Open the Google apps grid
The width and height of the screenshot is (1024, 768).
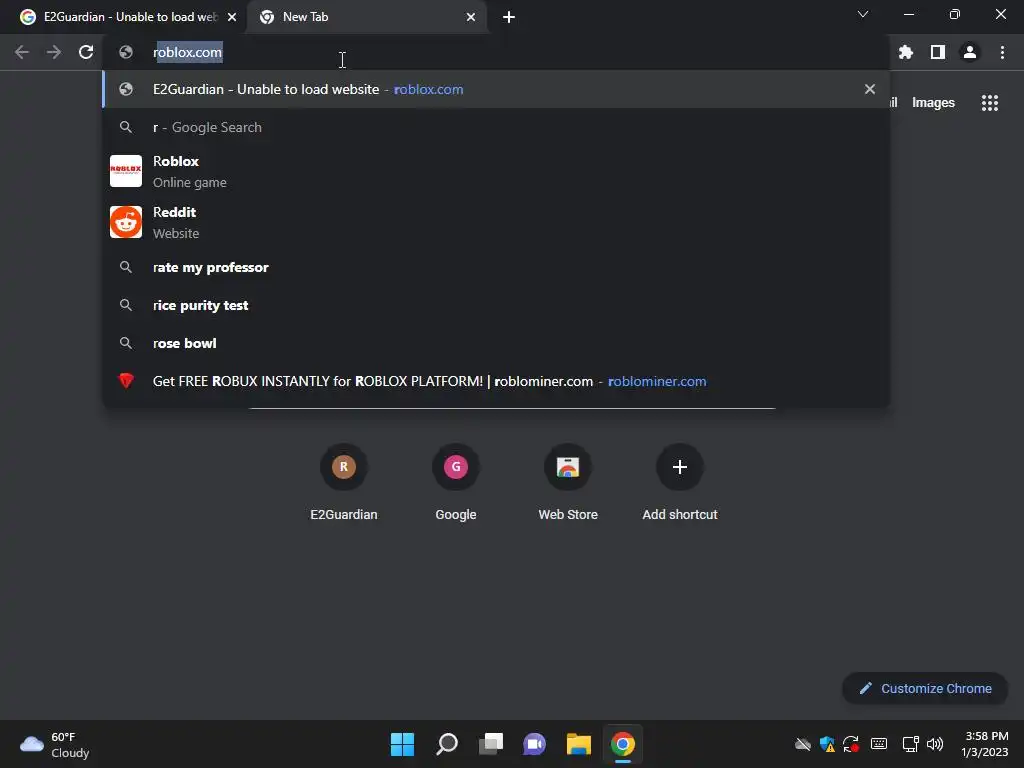click(x=989, y=103)
